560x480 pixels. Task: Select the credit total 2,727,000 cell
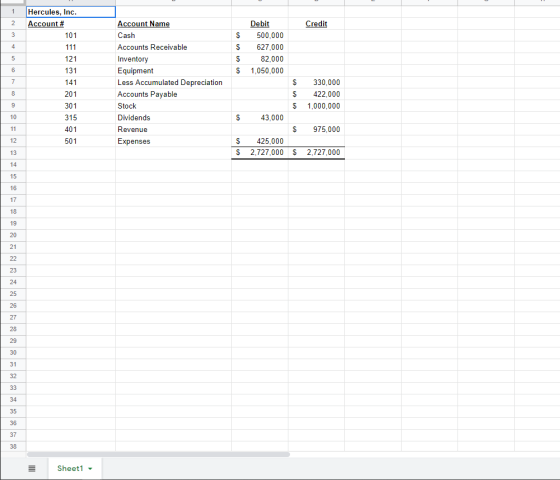click(316, 152)
